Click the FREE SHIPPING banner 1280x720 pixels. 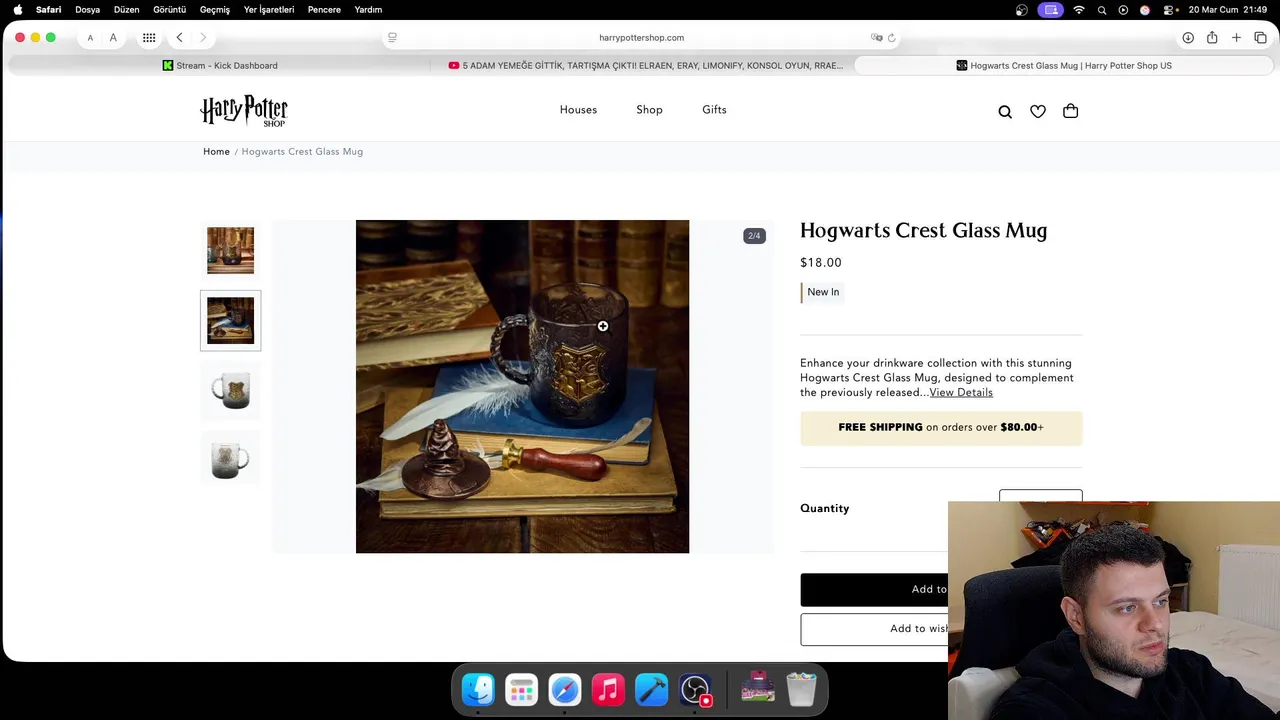(x=941, y=427)
